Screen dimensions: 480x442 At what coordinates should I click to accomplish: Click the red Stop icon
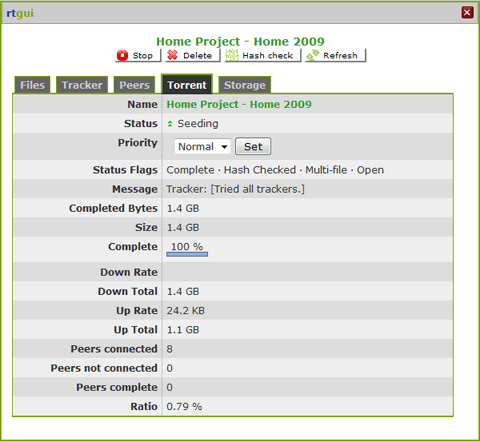pyautogui.click(x=122, y=55)
